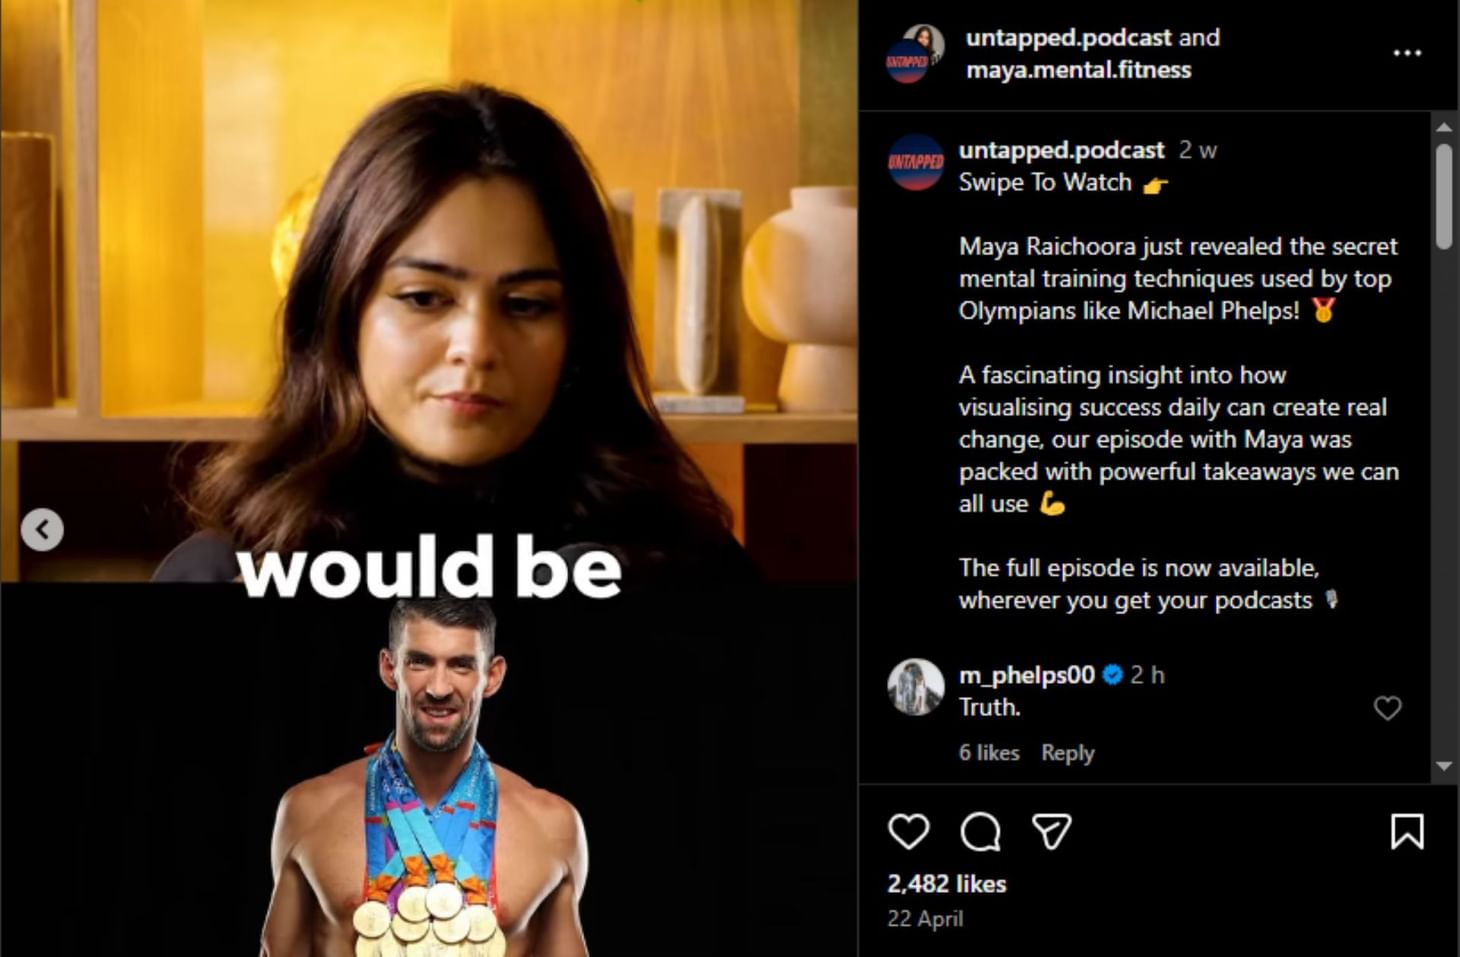Open untapped.podcast profile from header
Image resolution: width=1460 pixels, height=957 pixels.
[x=1068, y=38]
